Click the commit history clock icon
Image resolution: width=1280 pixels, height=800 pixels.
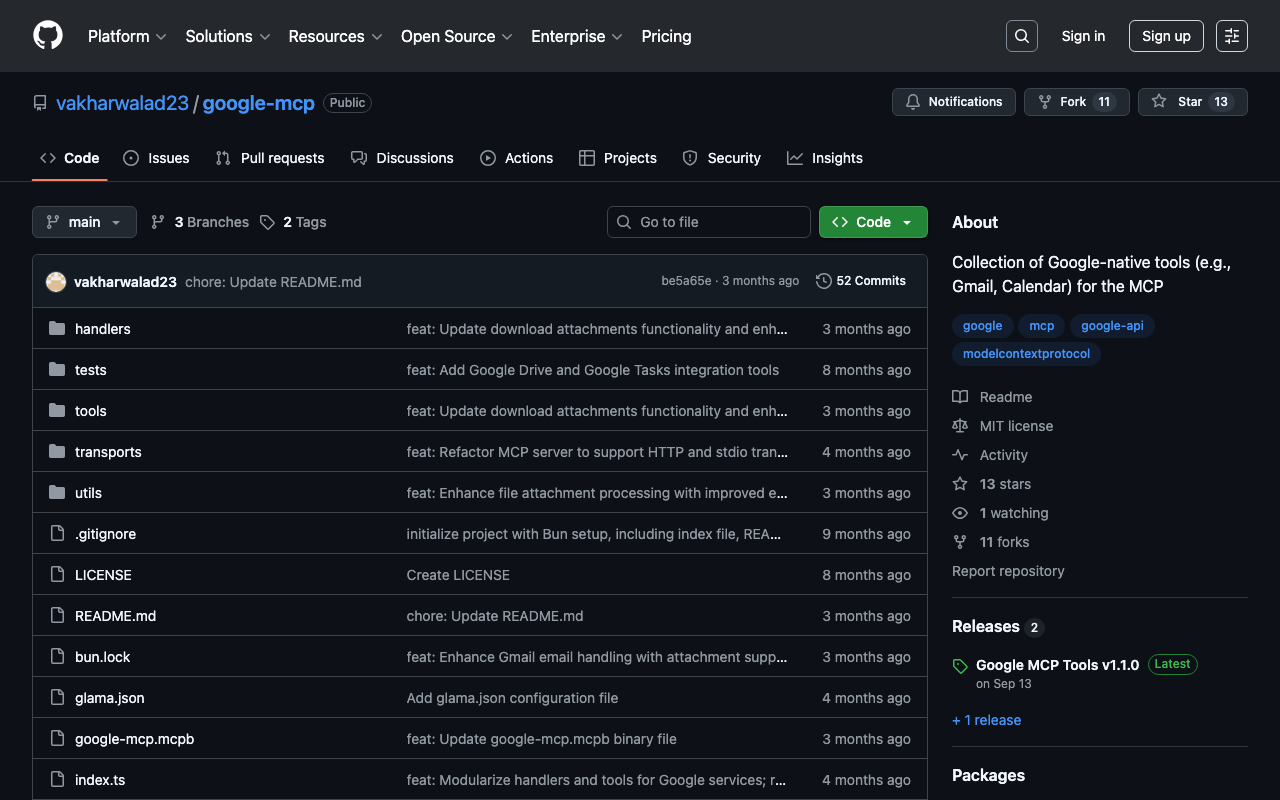824,281
